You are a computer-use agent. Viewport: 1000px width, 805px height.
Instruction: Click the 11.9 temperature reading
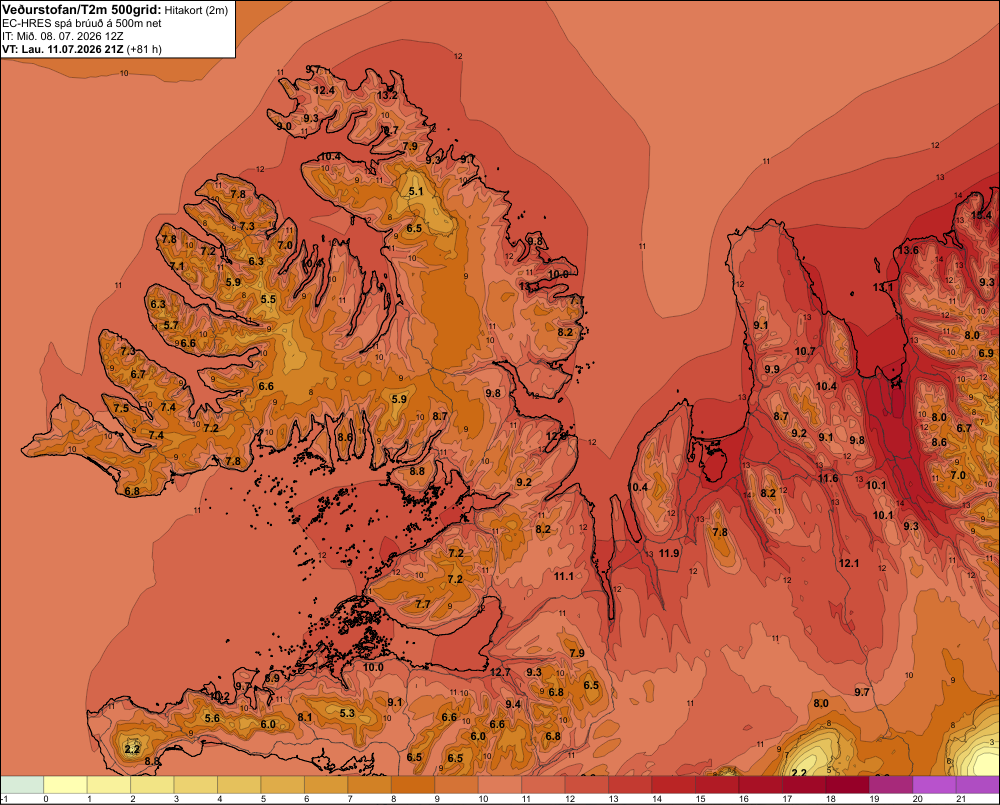[669, 553]
